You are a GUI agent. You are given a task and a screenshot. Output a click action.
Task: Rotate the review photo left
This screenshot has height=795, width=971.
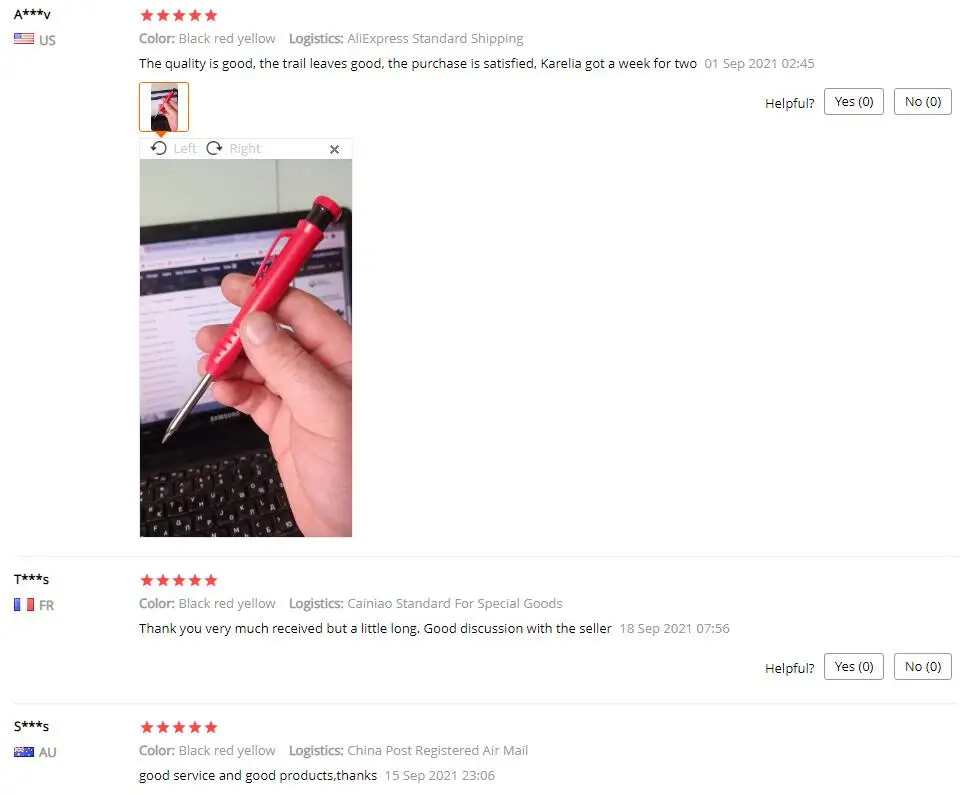[x=173, y=149]
